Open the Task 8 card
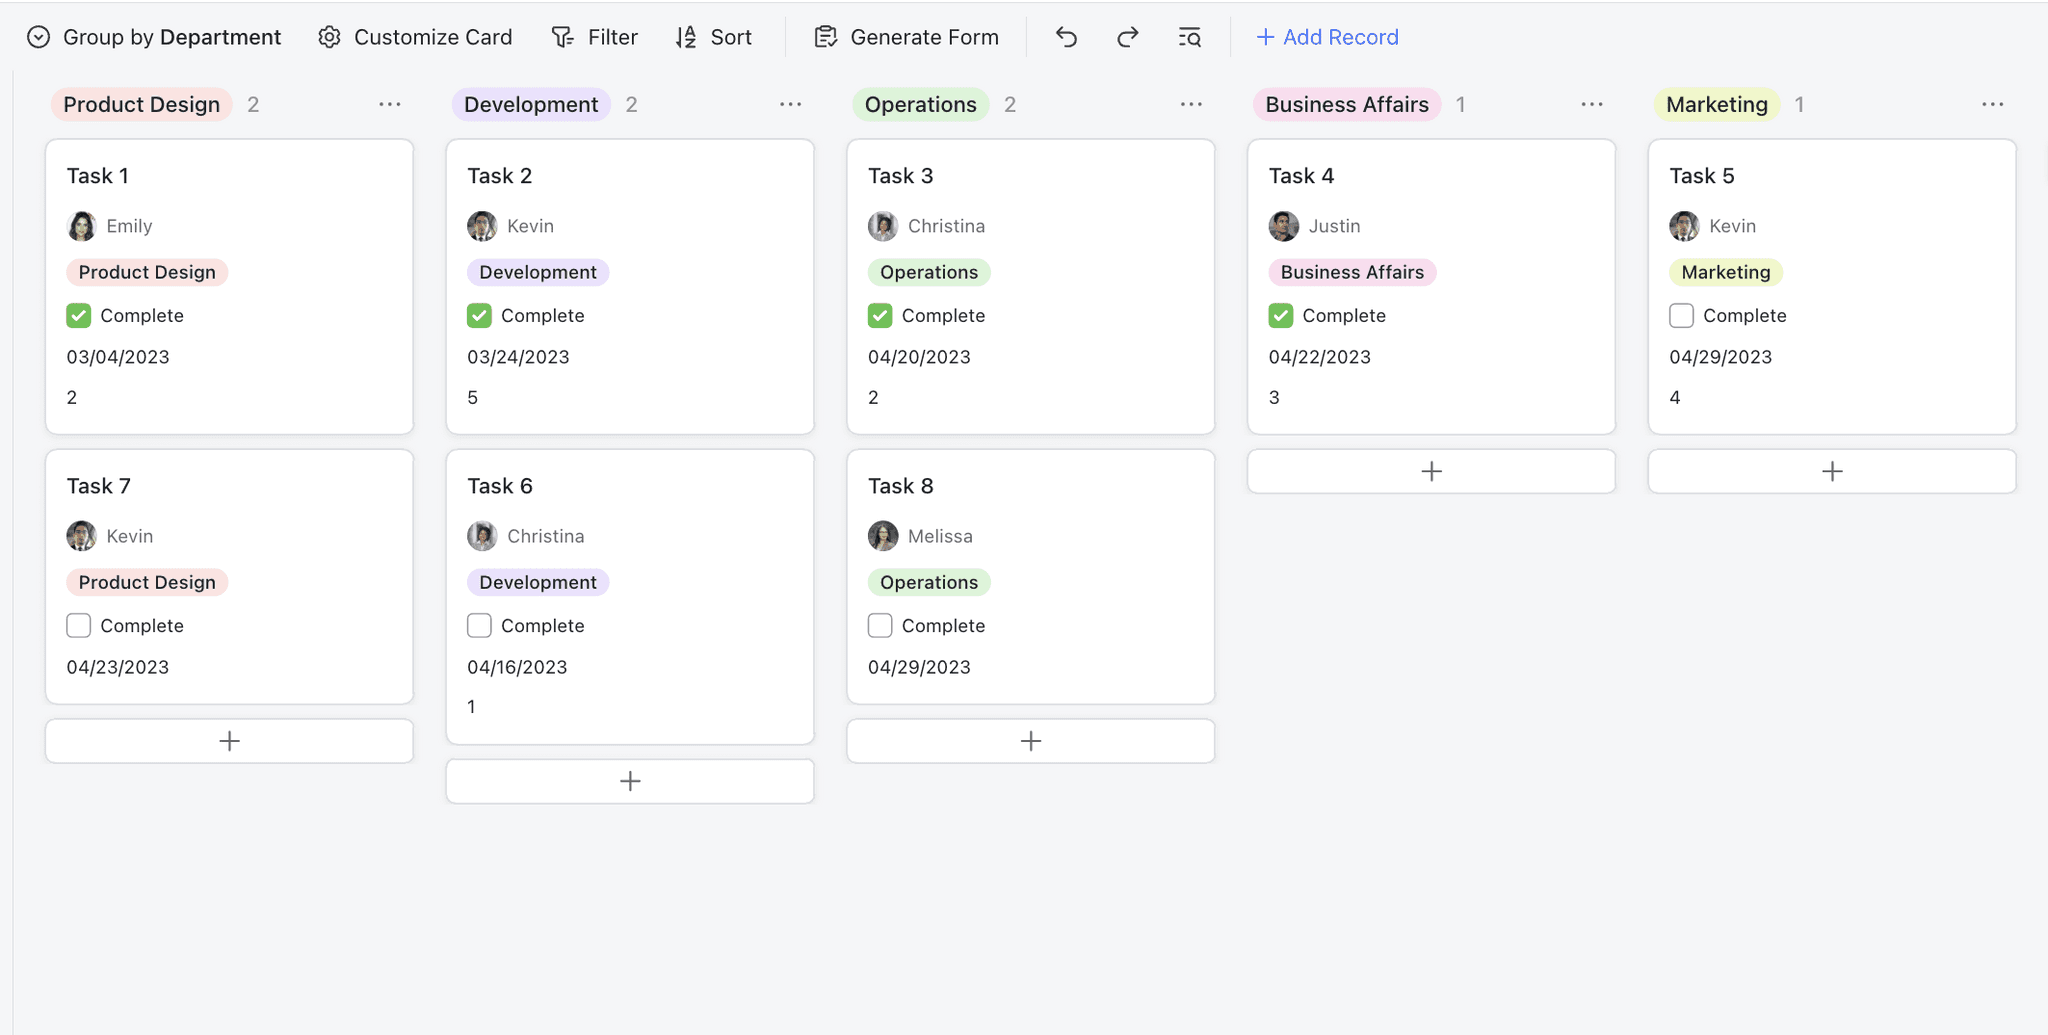The height and width of the screenshot is (1035, 2048). tap(1031, 576)
